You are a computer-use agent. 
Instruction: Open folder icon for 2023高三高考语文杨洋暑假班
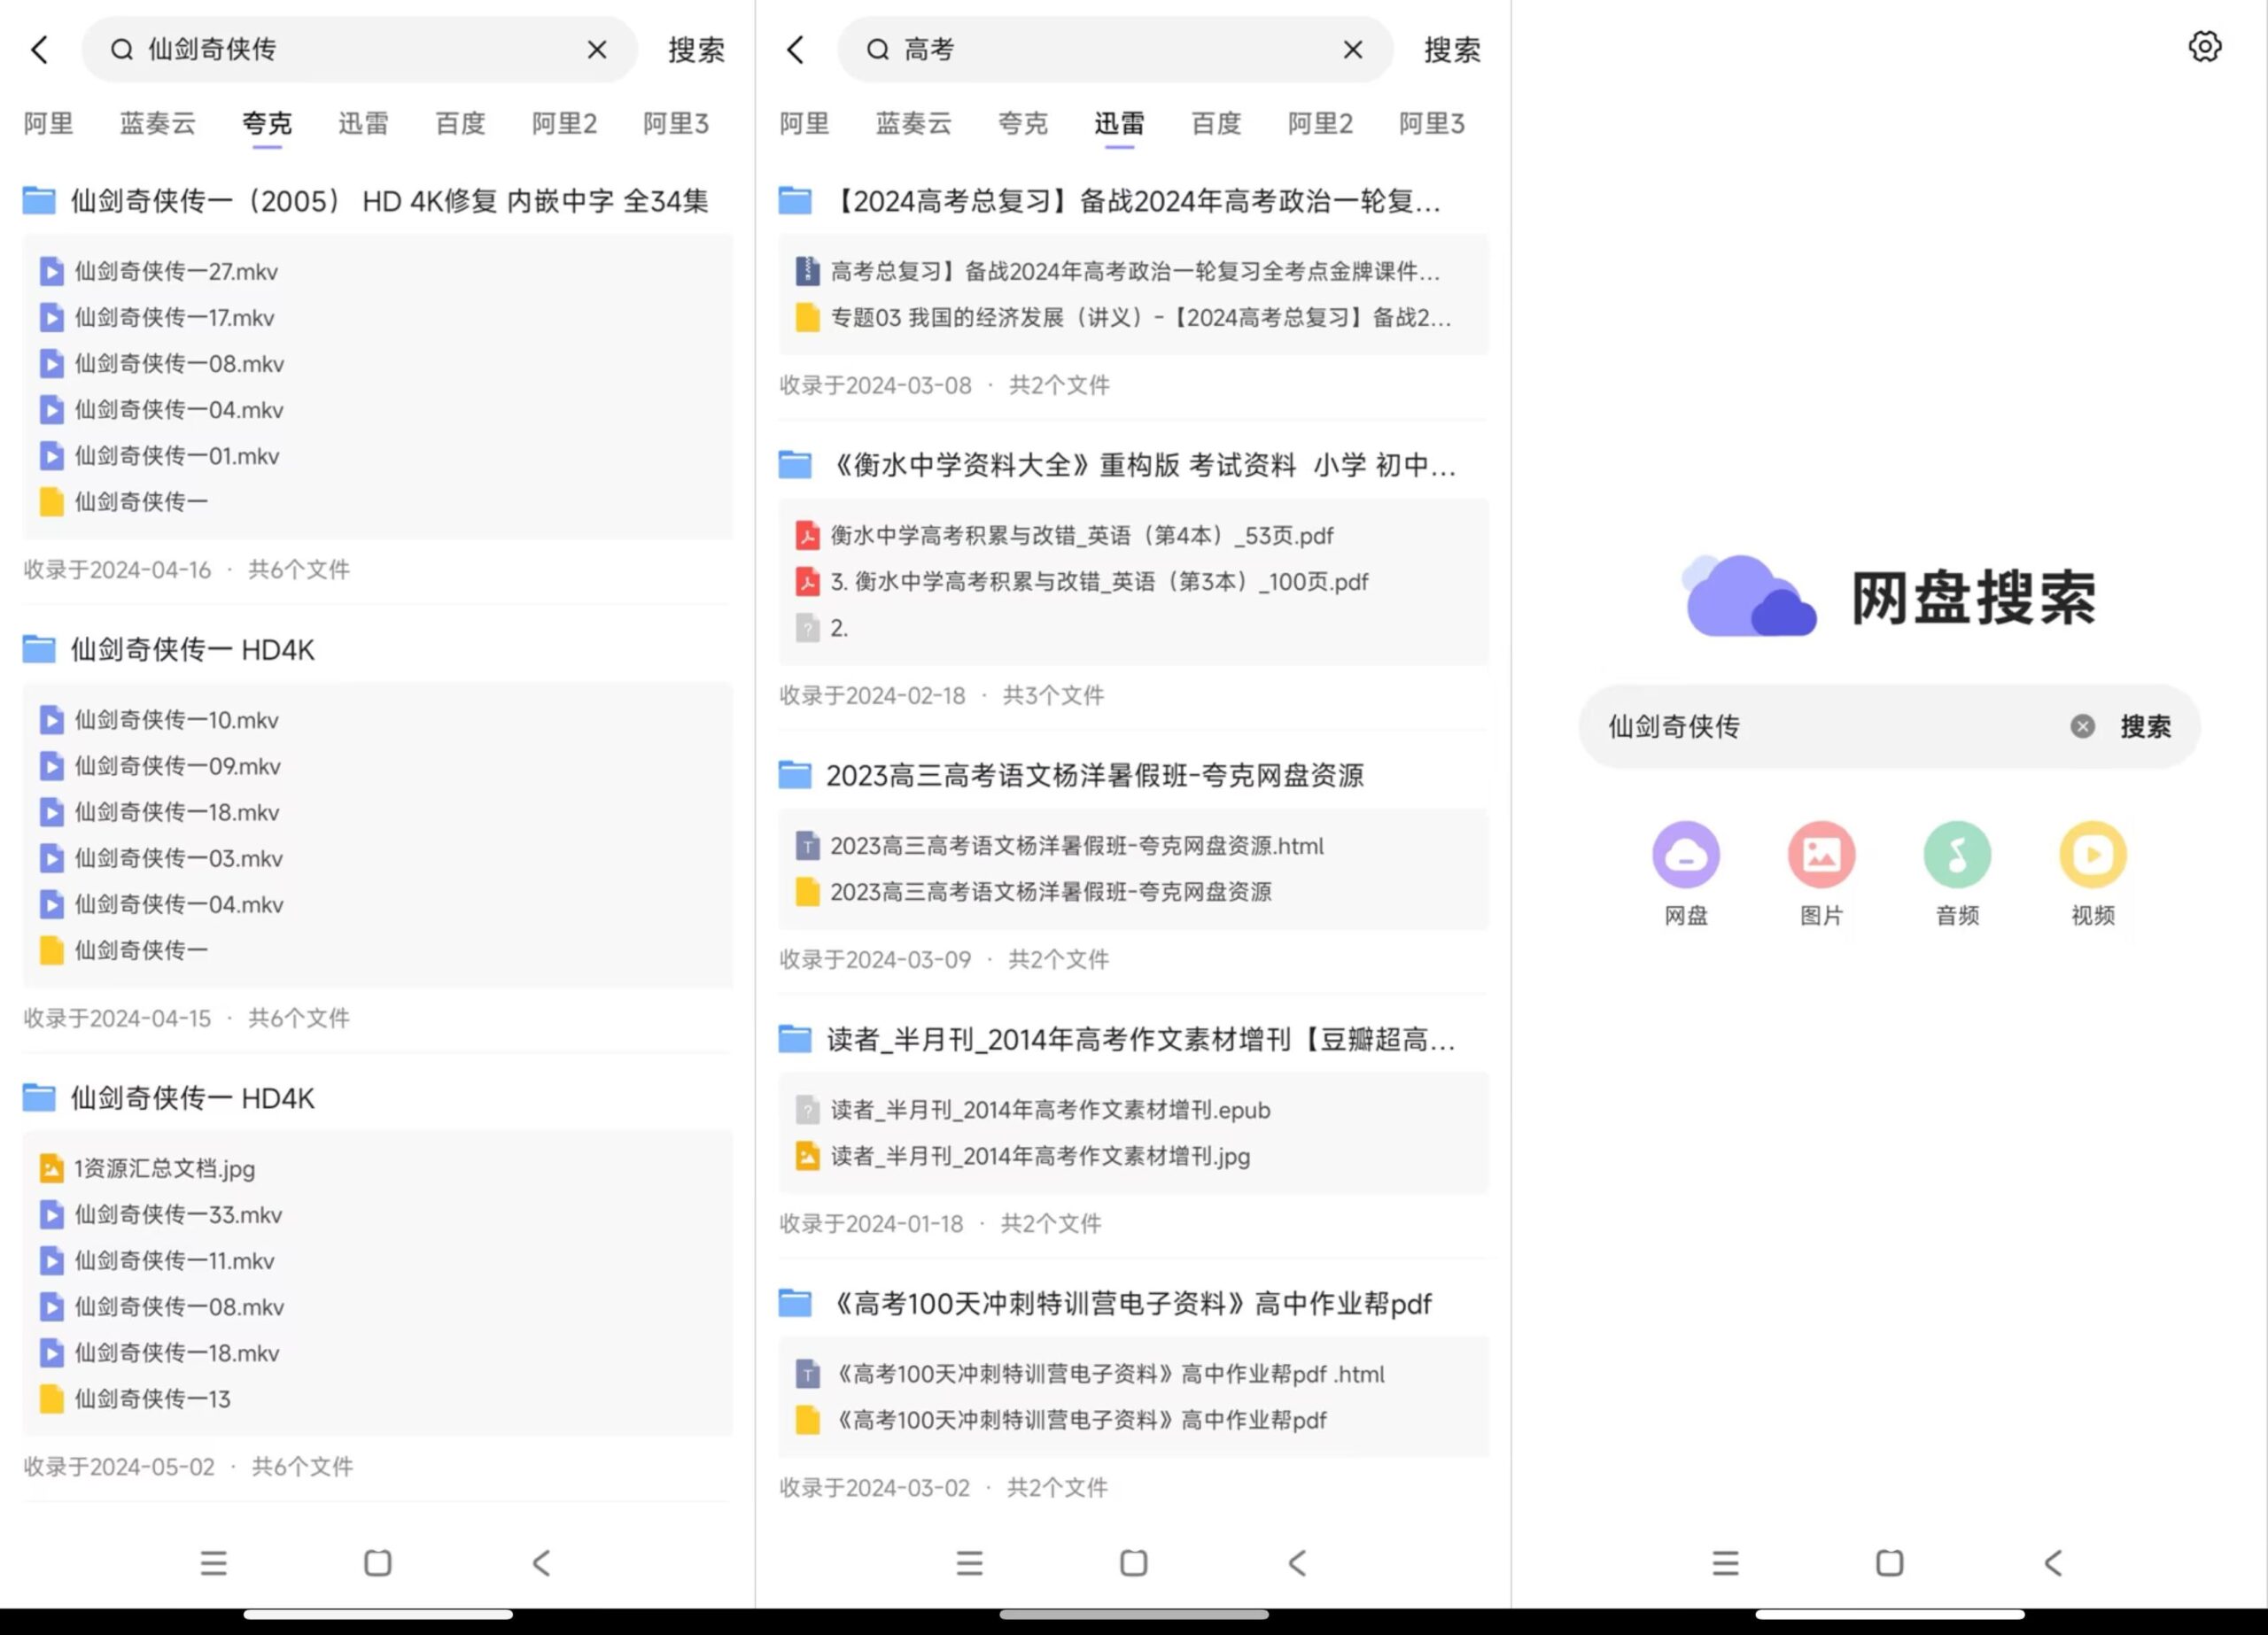point(795,774)
